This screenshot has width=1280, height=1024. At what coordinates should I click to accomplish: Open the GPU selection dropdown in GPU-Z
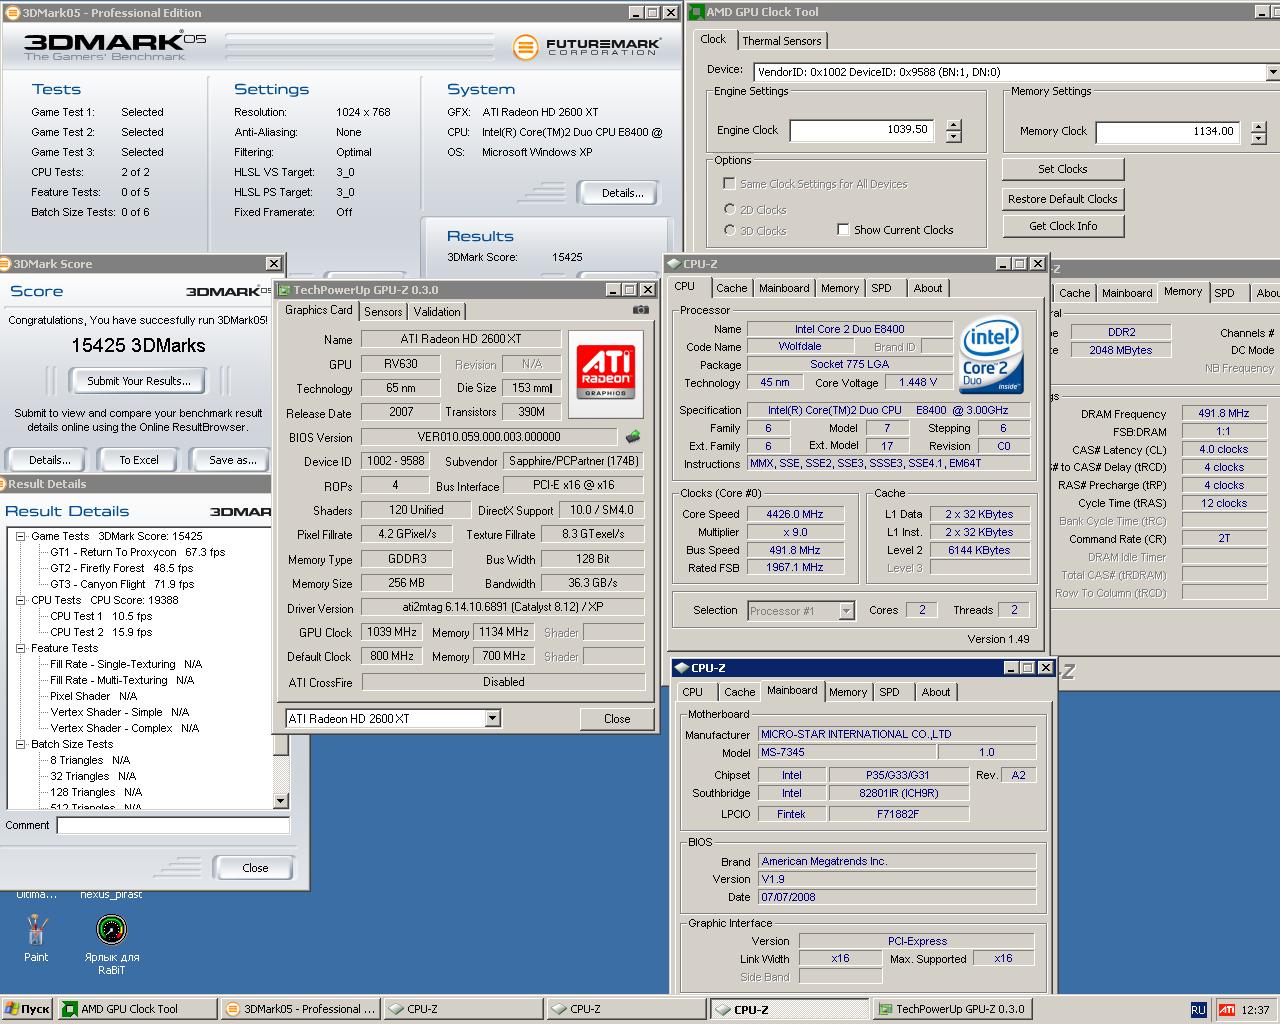(492, 718)
